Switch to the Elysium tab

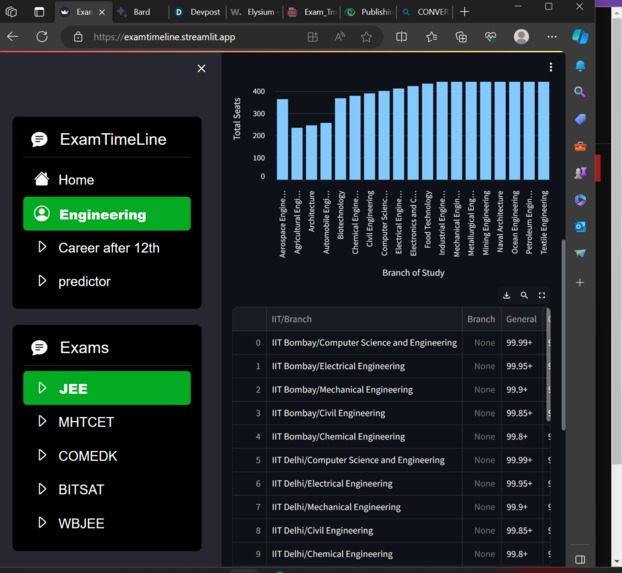coord(255,12)
